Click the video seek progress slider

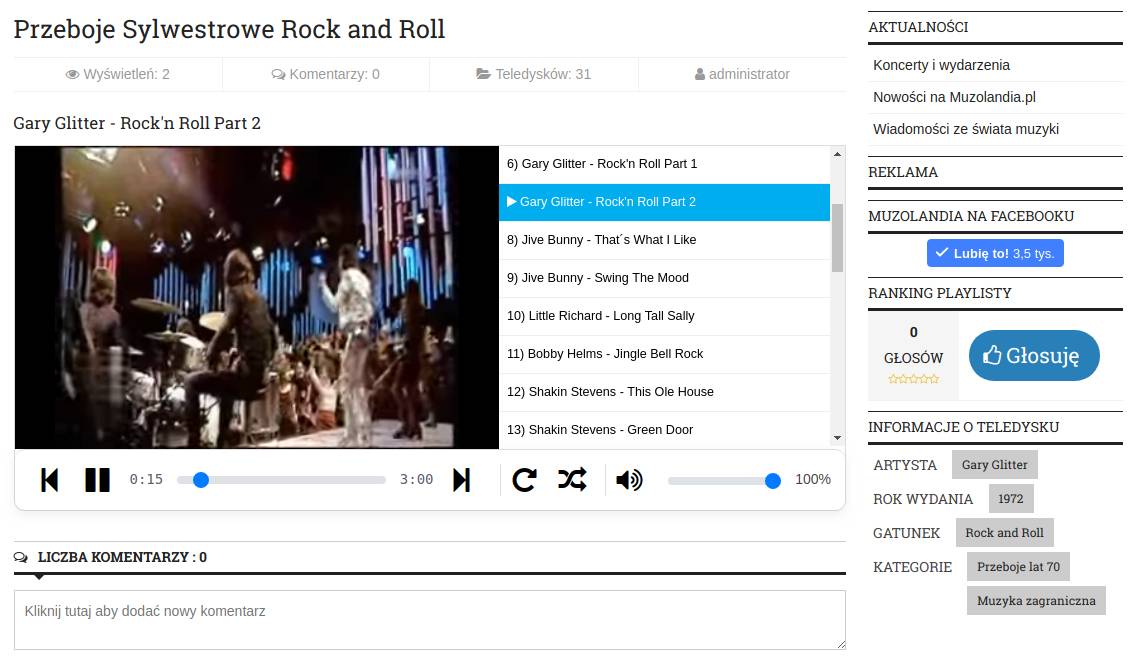point(281,480)
